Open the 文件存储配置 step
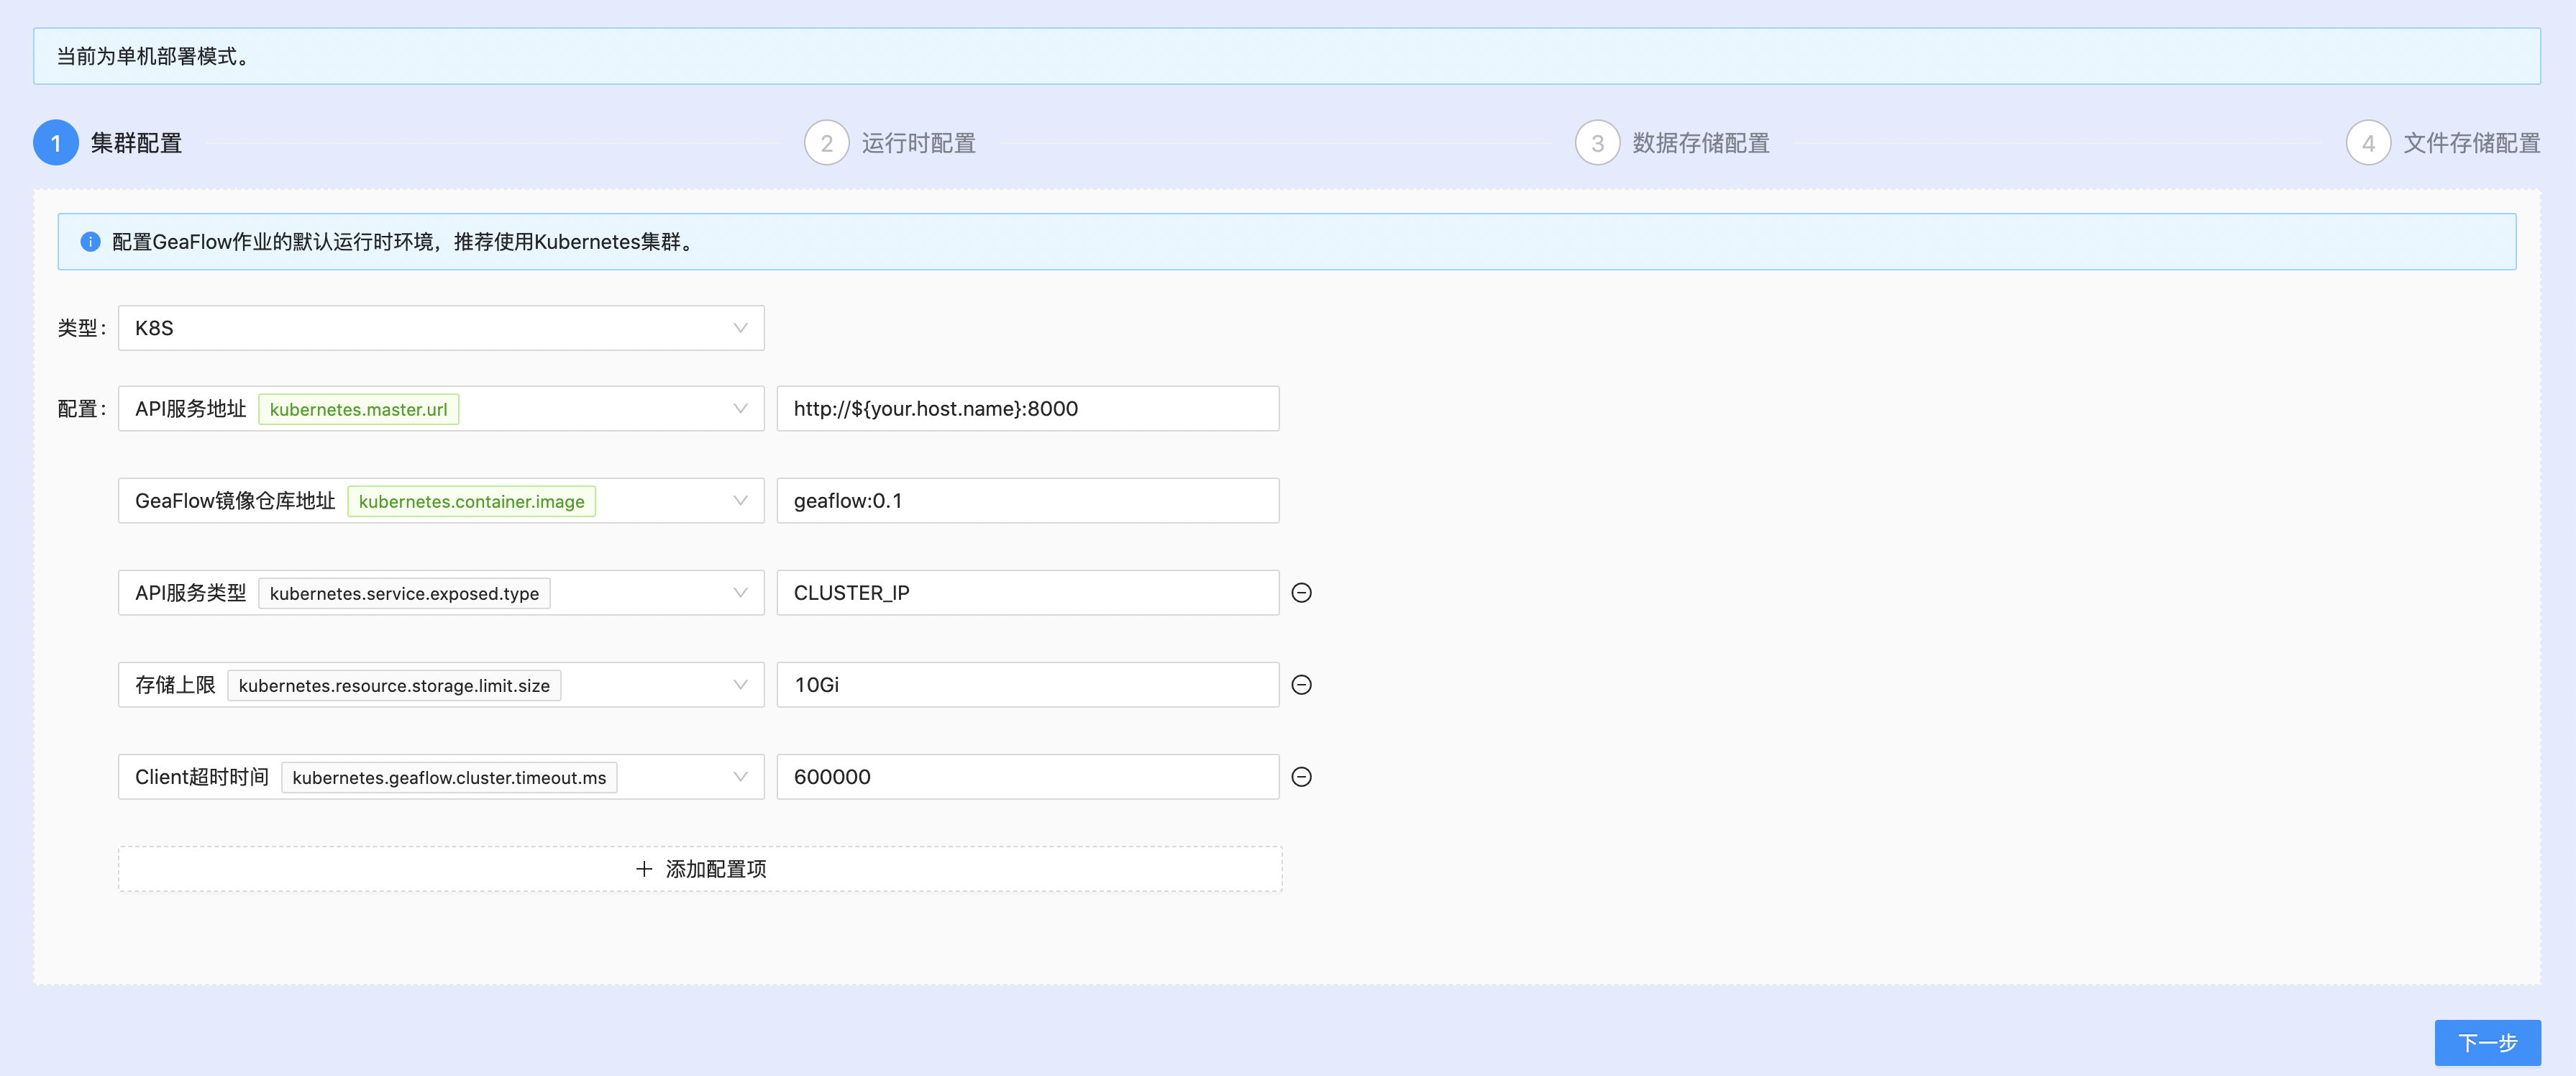 pos(2470,142)
